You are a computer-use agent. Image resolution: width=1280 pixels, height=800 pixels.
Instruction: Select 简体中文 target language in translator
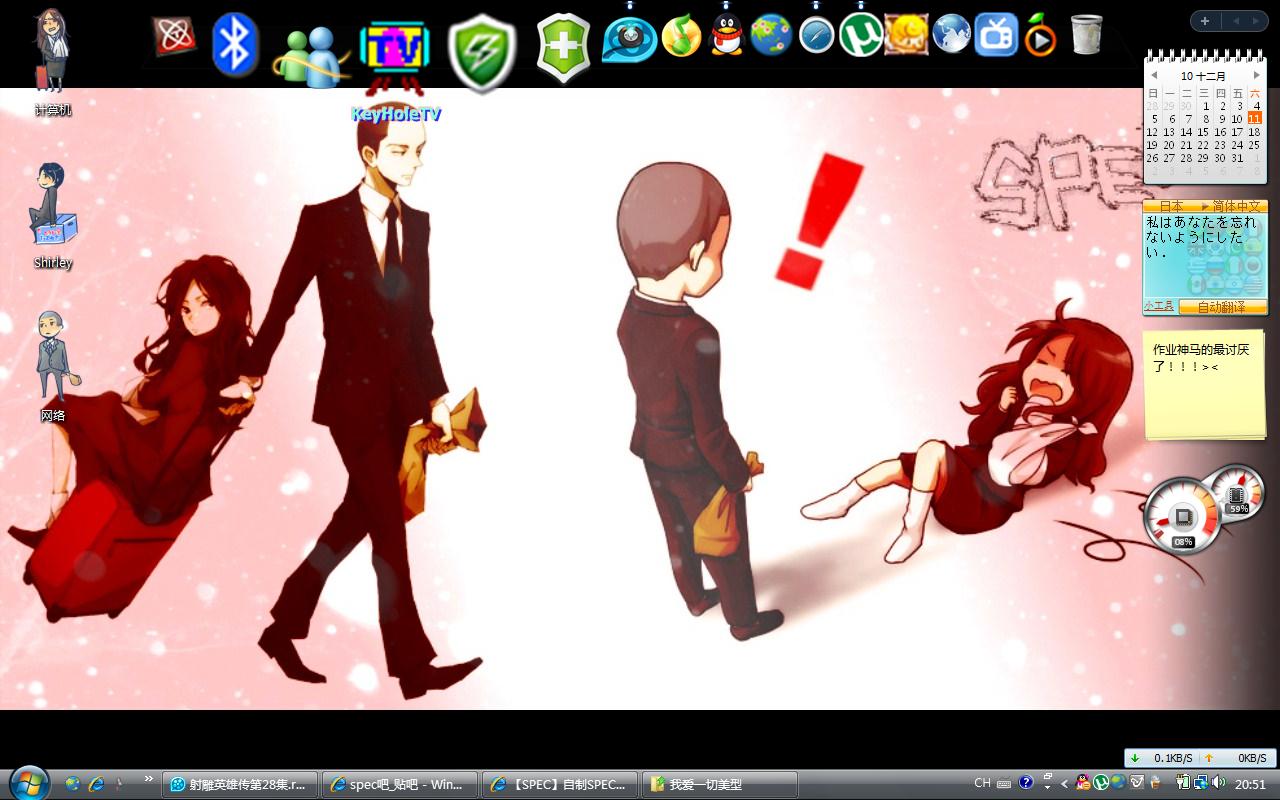click(1234, 206)
